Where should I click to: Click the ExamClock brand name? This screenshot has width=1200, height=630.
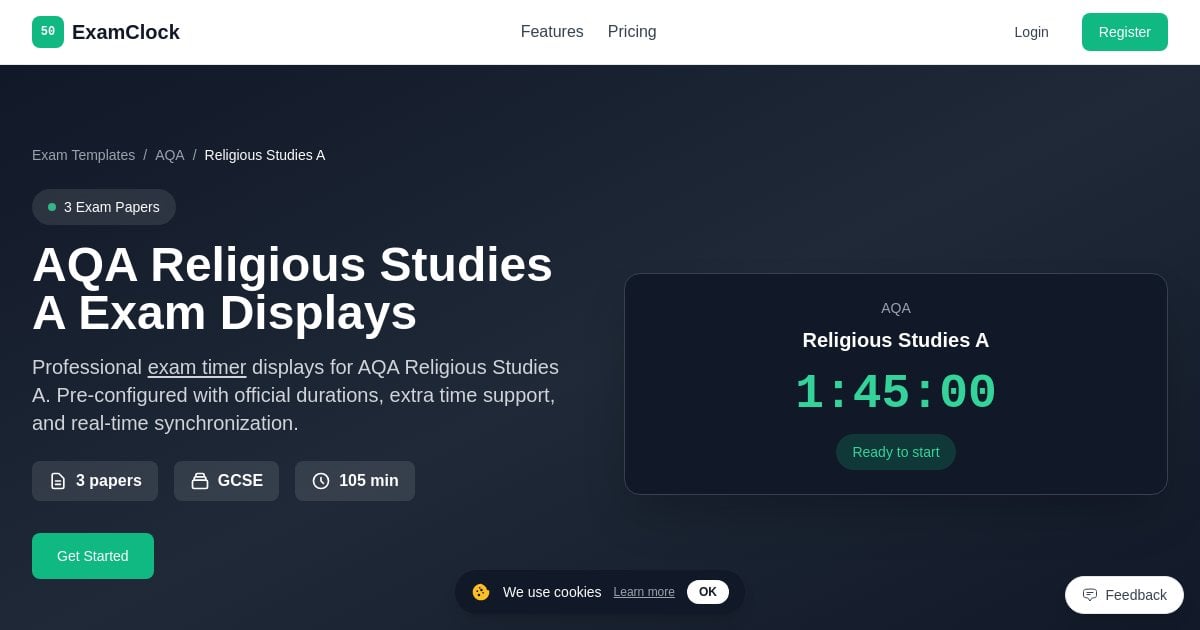(x=126, y=32)
